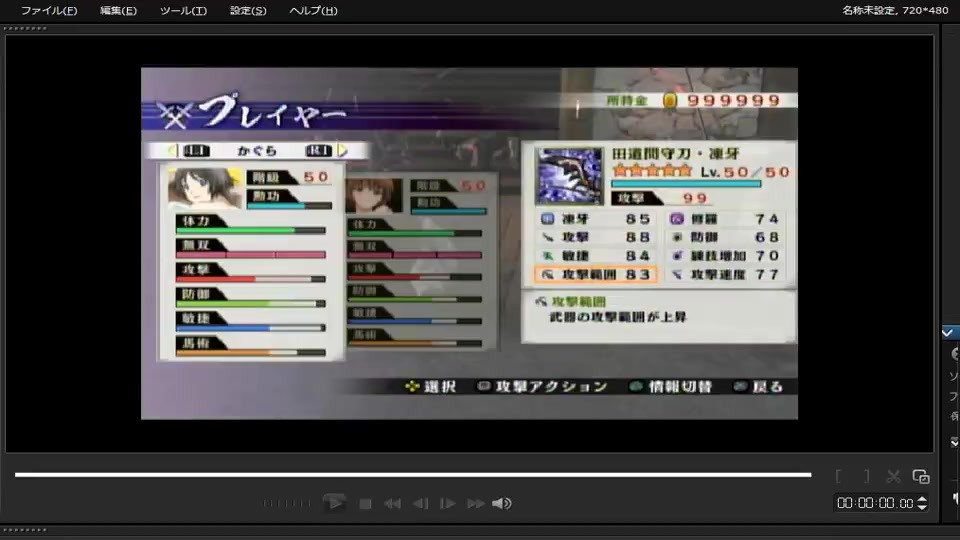The width and height of the screenshot is (960, 540).
Task: Click the white preview scrub bar
Action: point(413,474)
